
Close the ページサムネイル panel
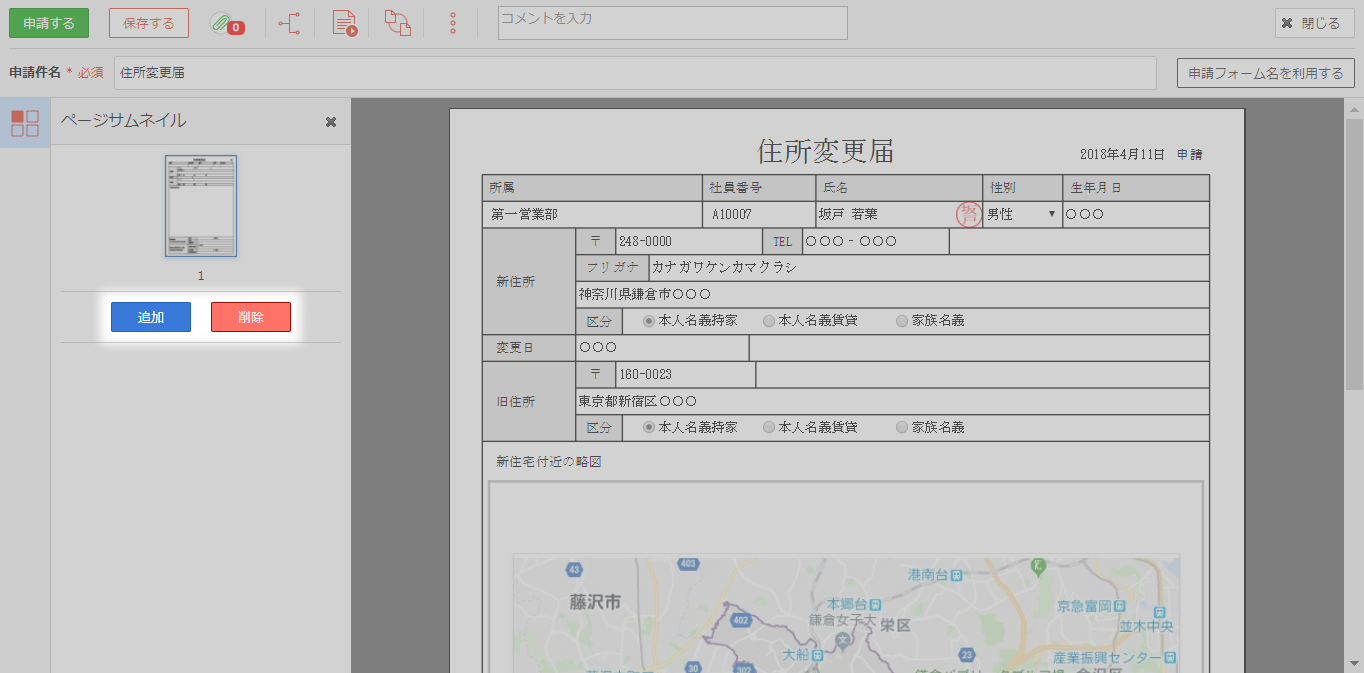pyautogui.click(x=331, y=122)
